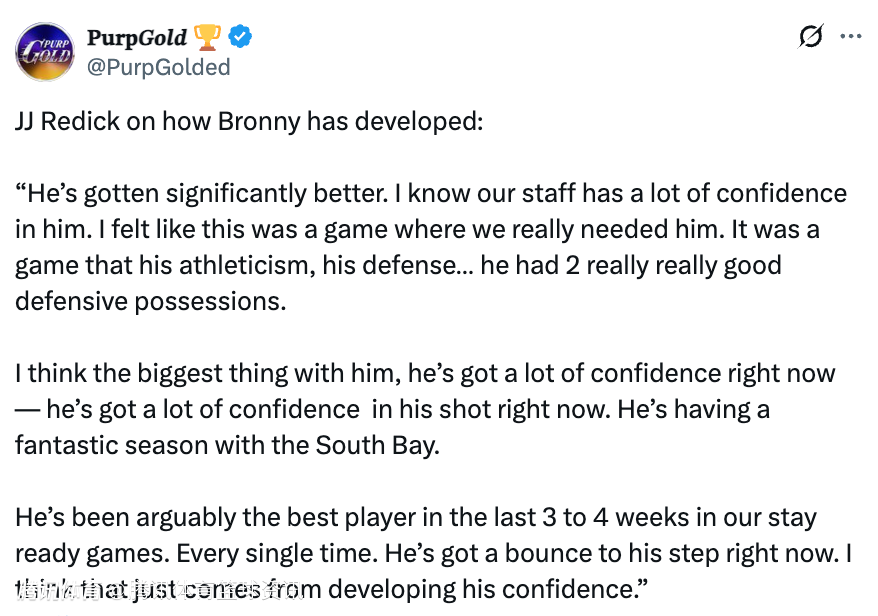Click the Grok slashed-circle icon
The height and width of the screenshot is (616, 878).
pyautogui.click(x=811, y=37)
